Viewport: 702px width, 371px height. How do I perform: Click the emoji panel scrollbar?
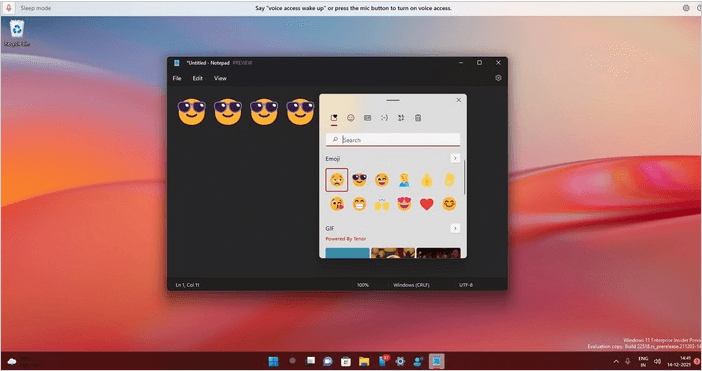464,177
